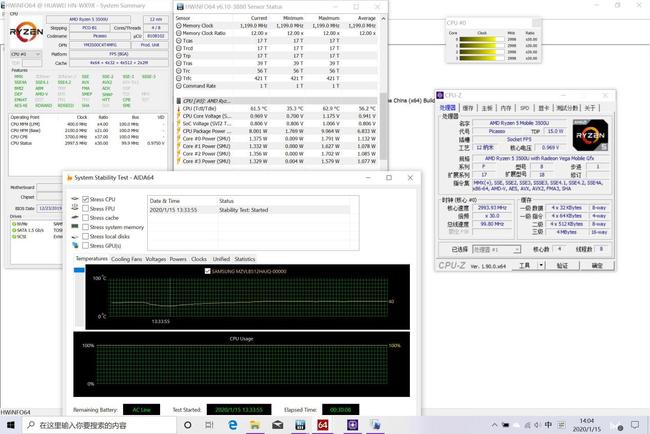Click the CPU-Z taskbar icon
This screenshot has width=650, height=434.
[354, 425]
